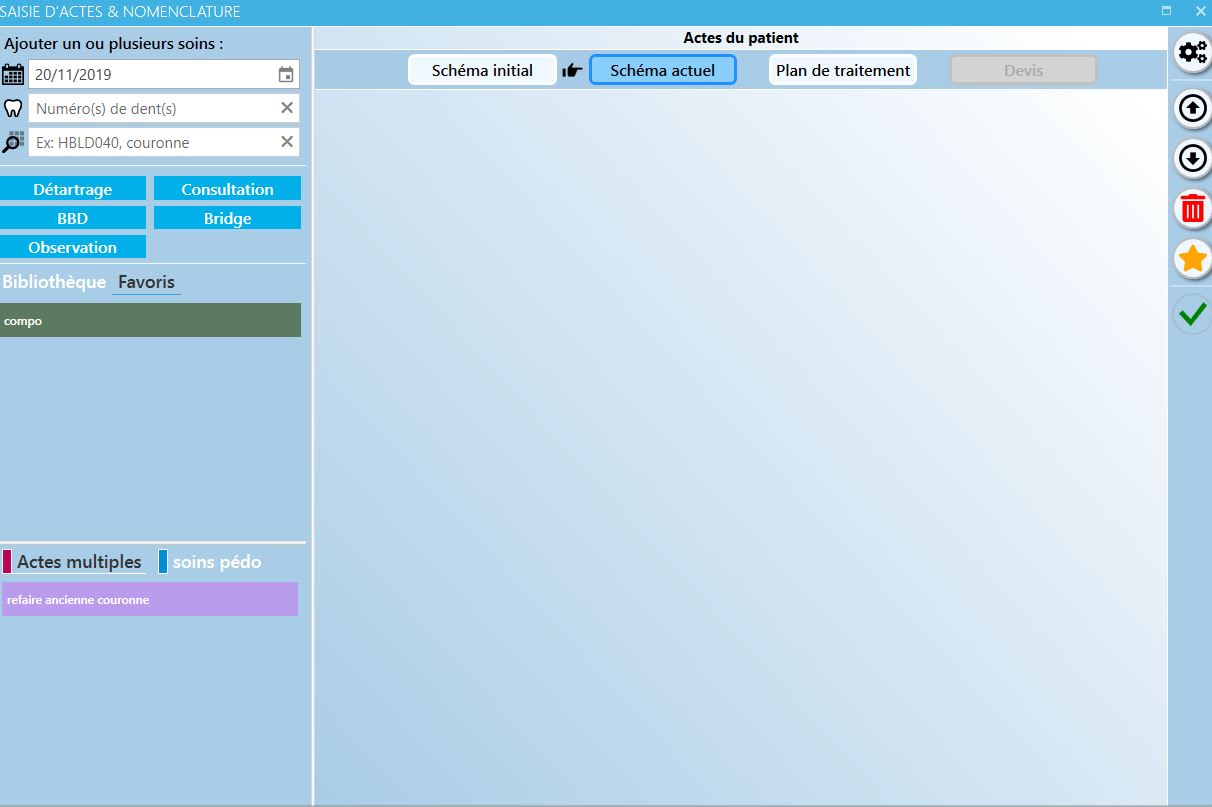
Task: Click the Bridge quick button
Action: coord(227,218)
